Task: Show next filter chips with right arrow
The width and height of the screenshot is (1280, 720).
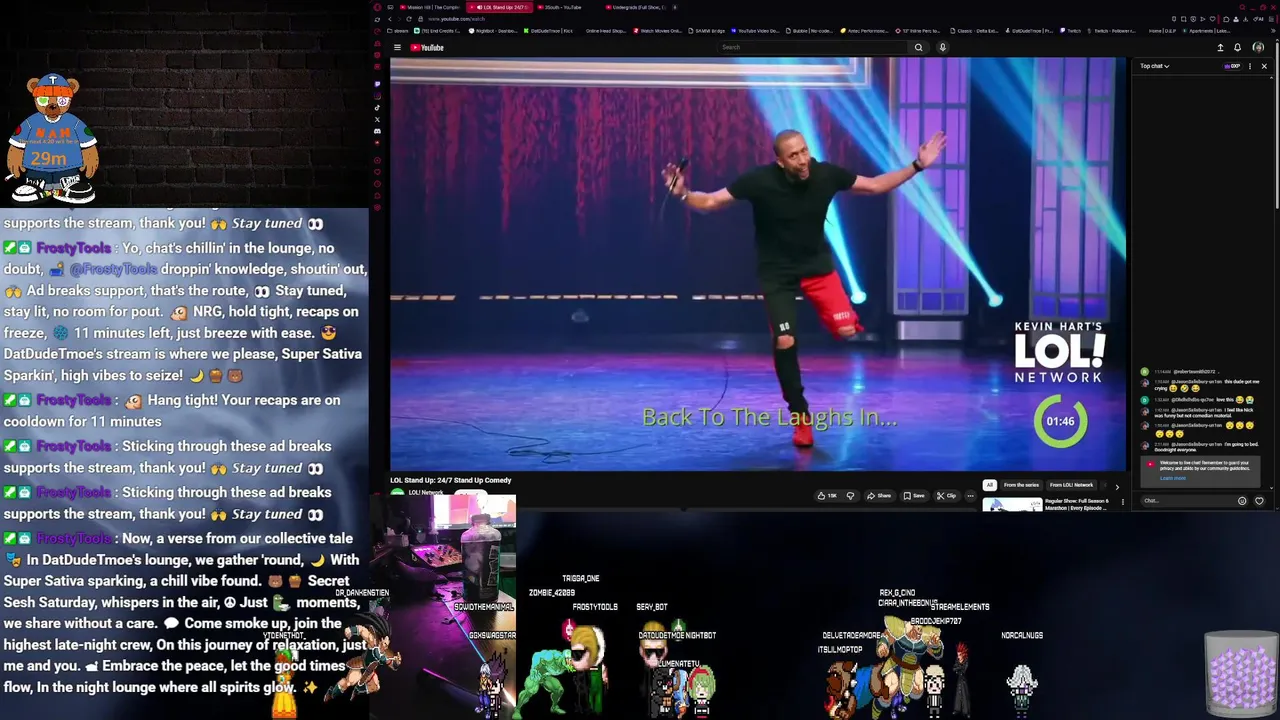Action: 1117,486
